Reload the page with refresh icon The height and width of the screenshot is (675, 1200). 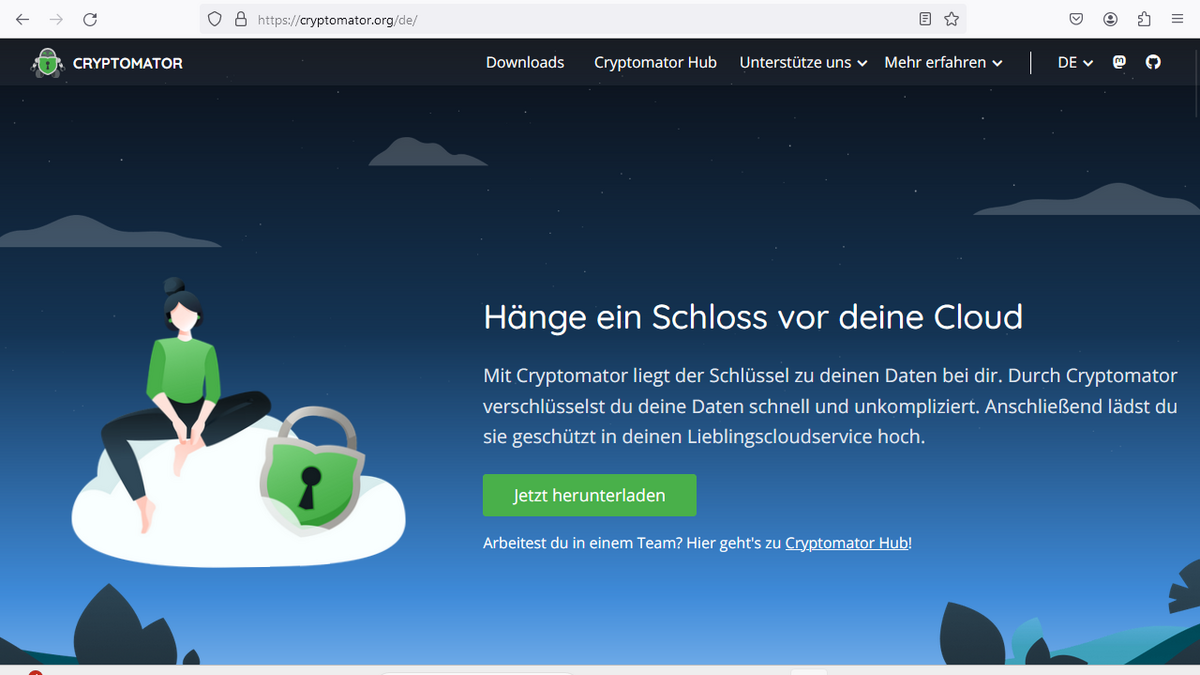tap(90, 19)
